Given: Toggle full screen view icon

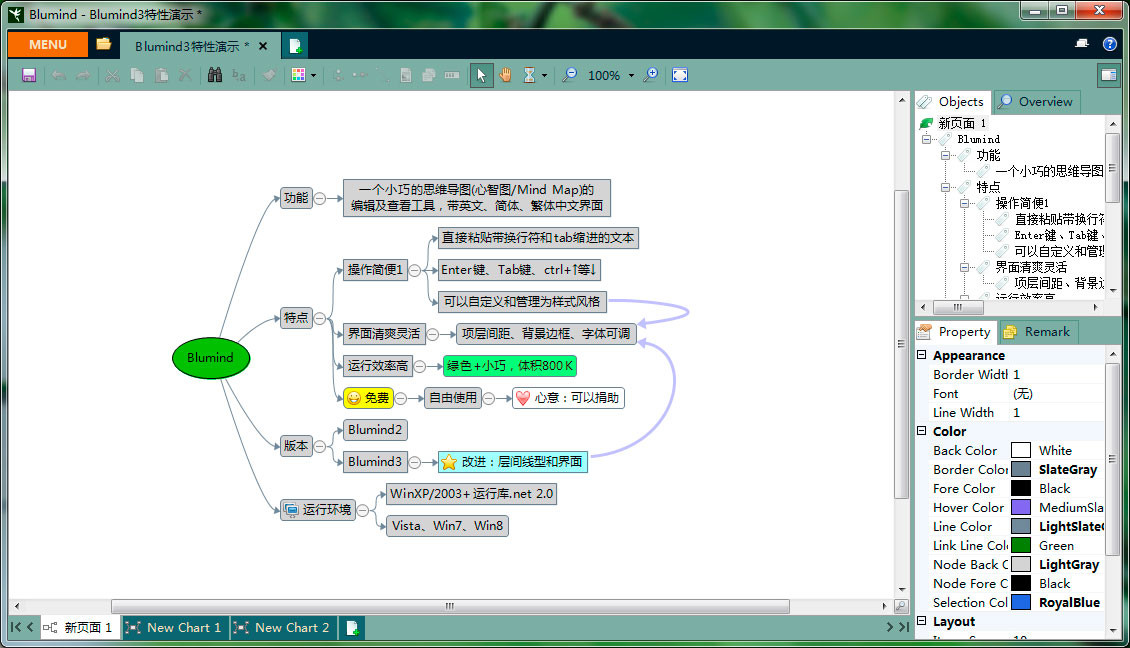Looking at the screenshot, I should click(680, 75).
